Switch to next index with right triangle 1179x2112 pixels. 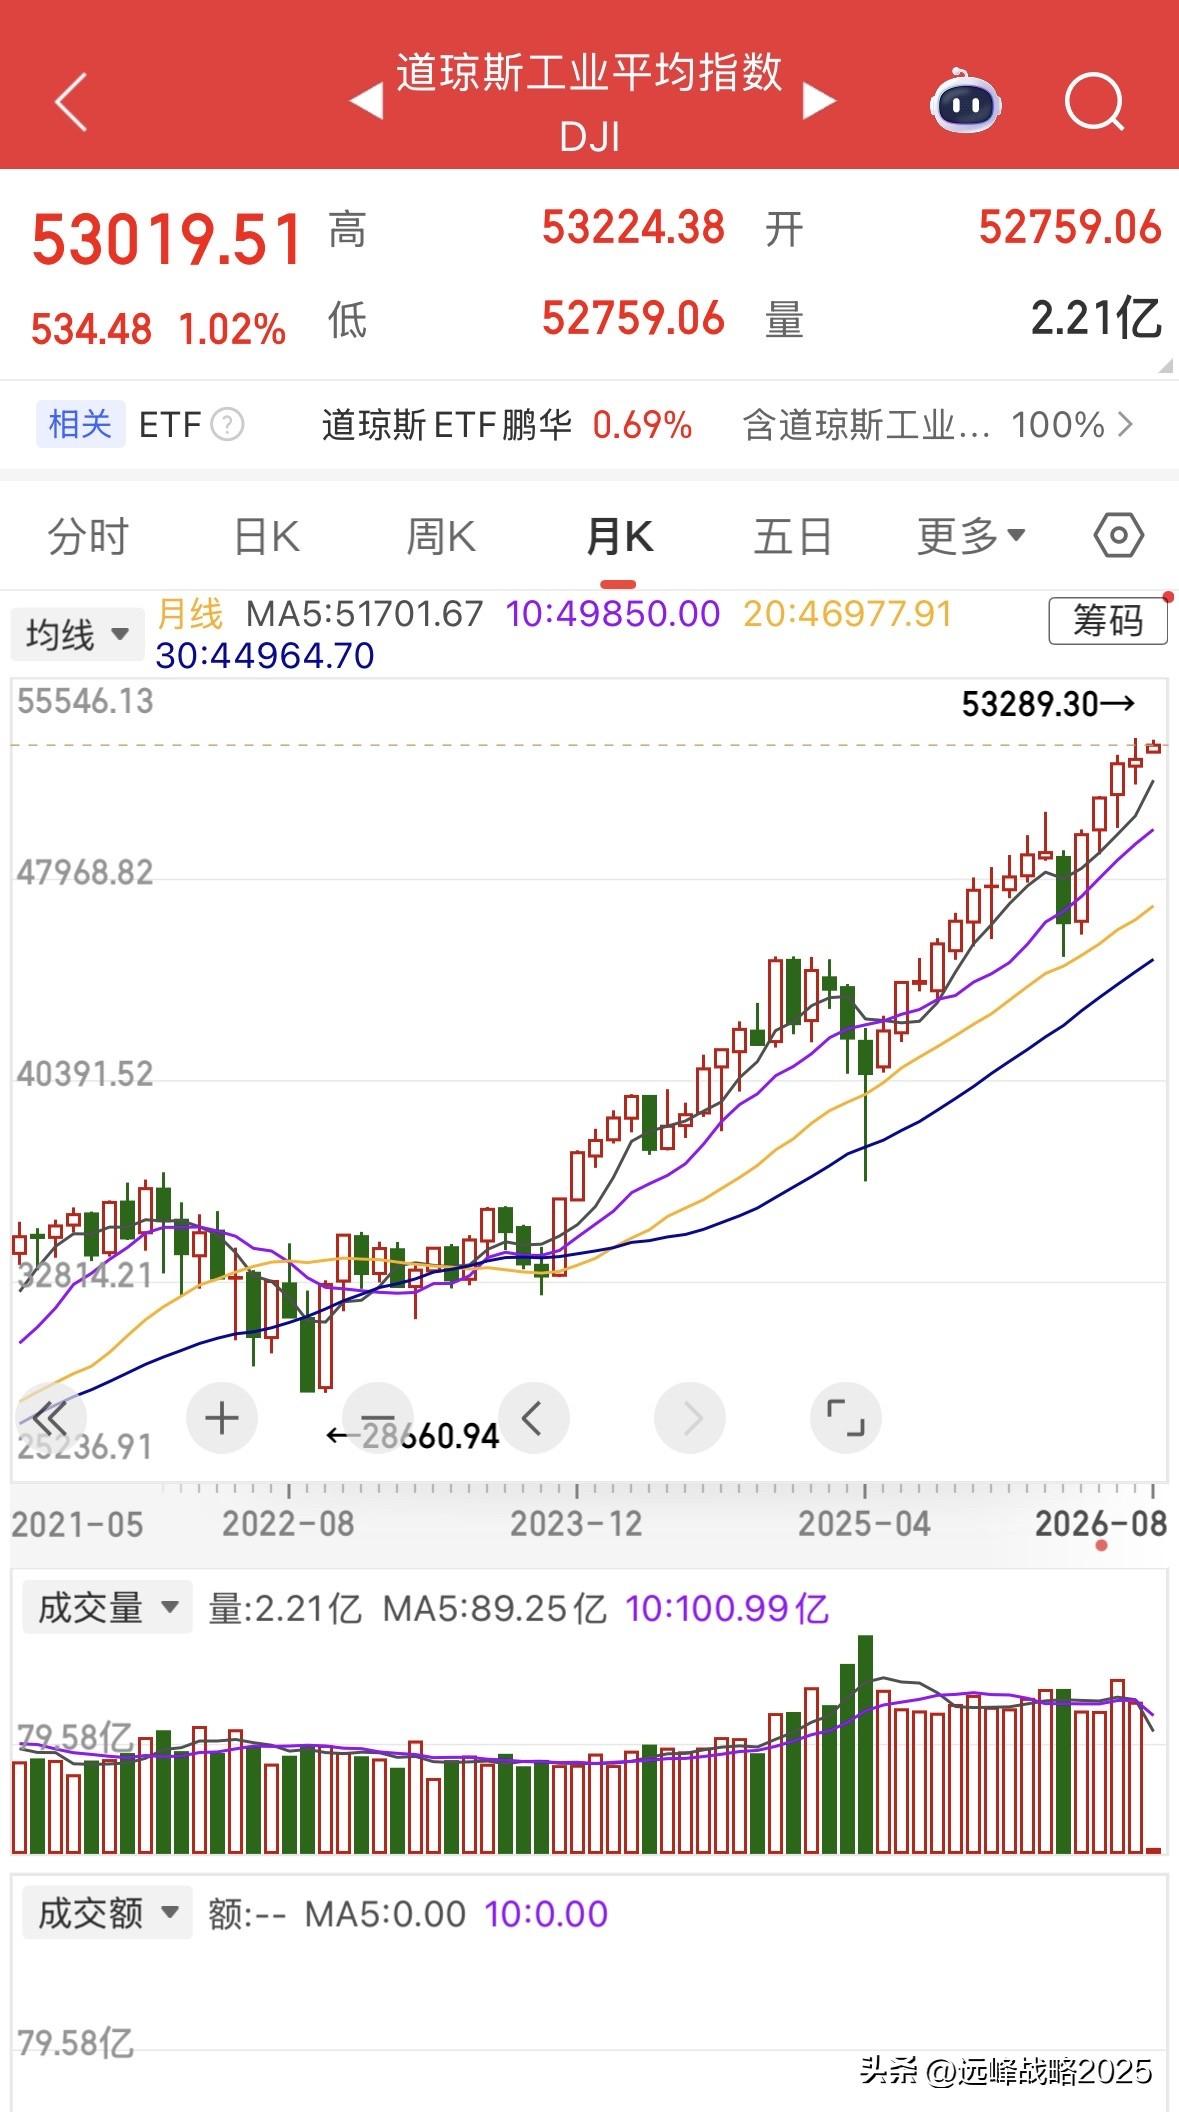tap(819, 101)
